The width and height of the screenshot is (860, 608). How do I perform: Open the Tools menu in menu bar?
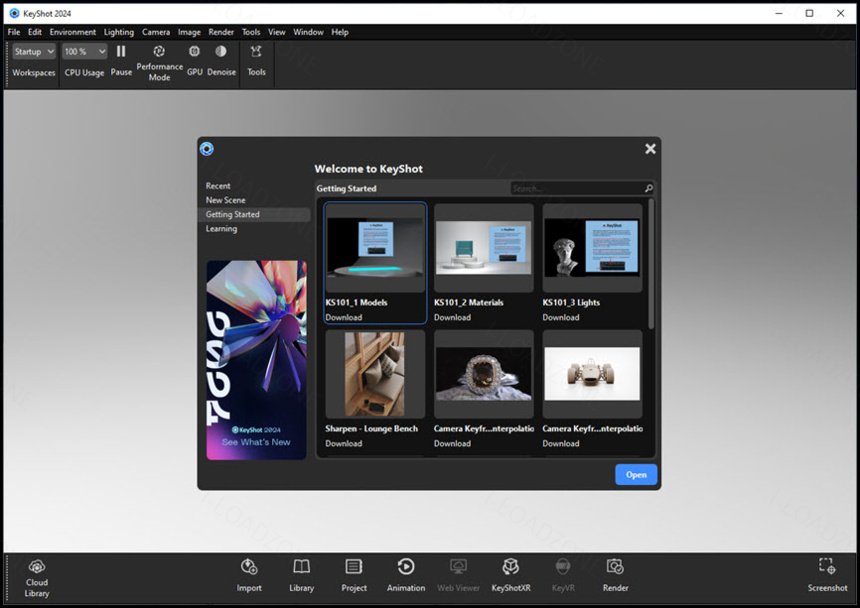pos(251,32)
